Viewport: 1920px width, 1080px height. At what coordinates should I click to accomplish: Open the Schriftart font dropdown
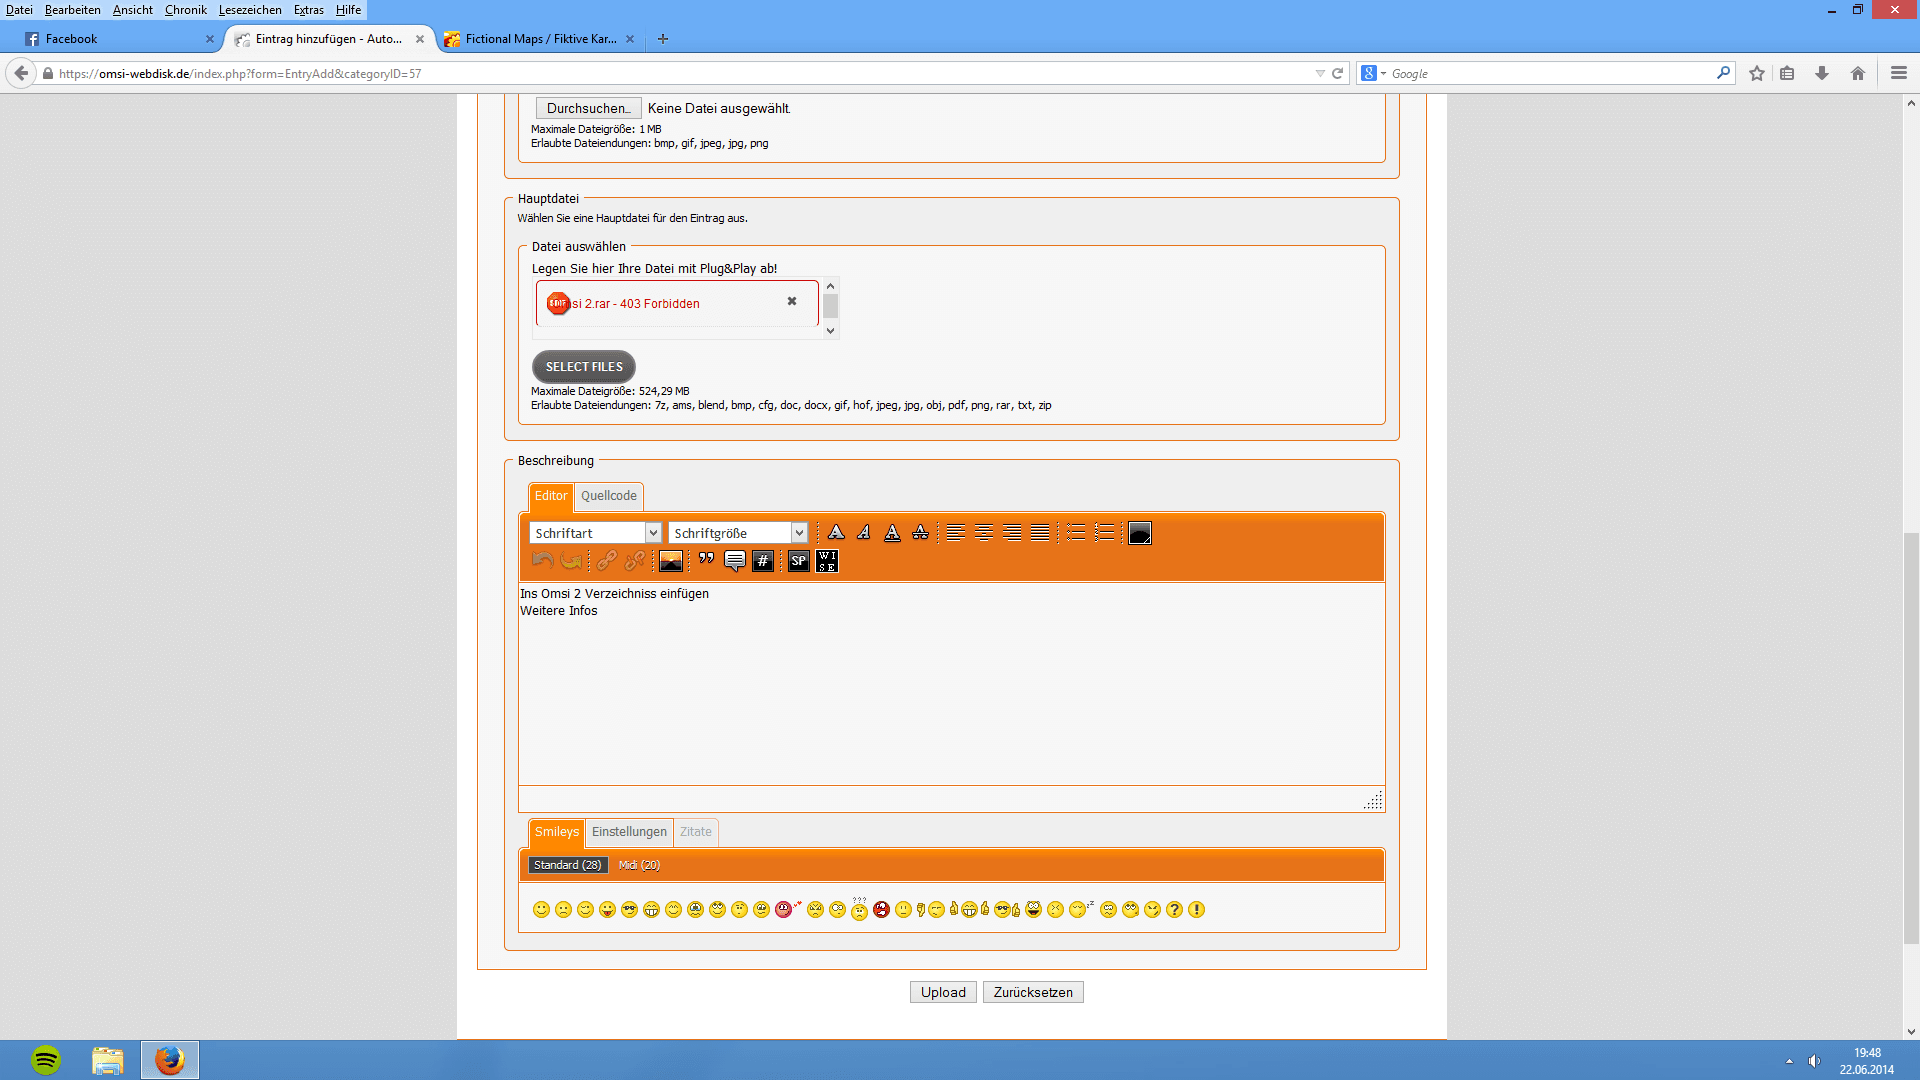[x=595, y=533]
